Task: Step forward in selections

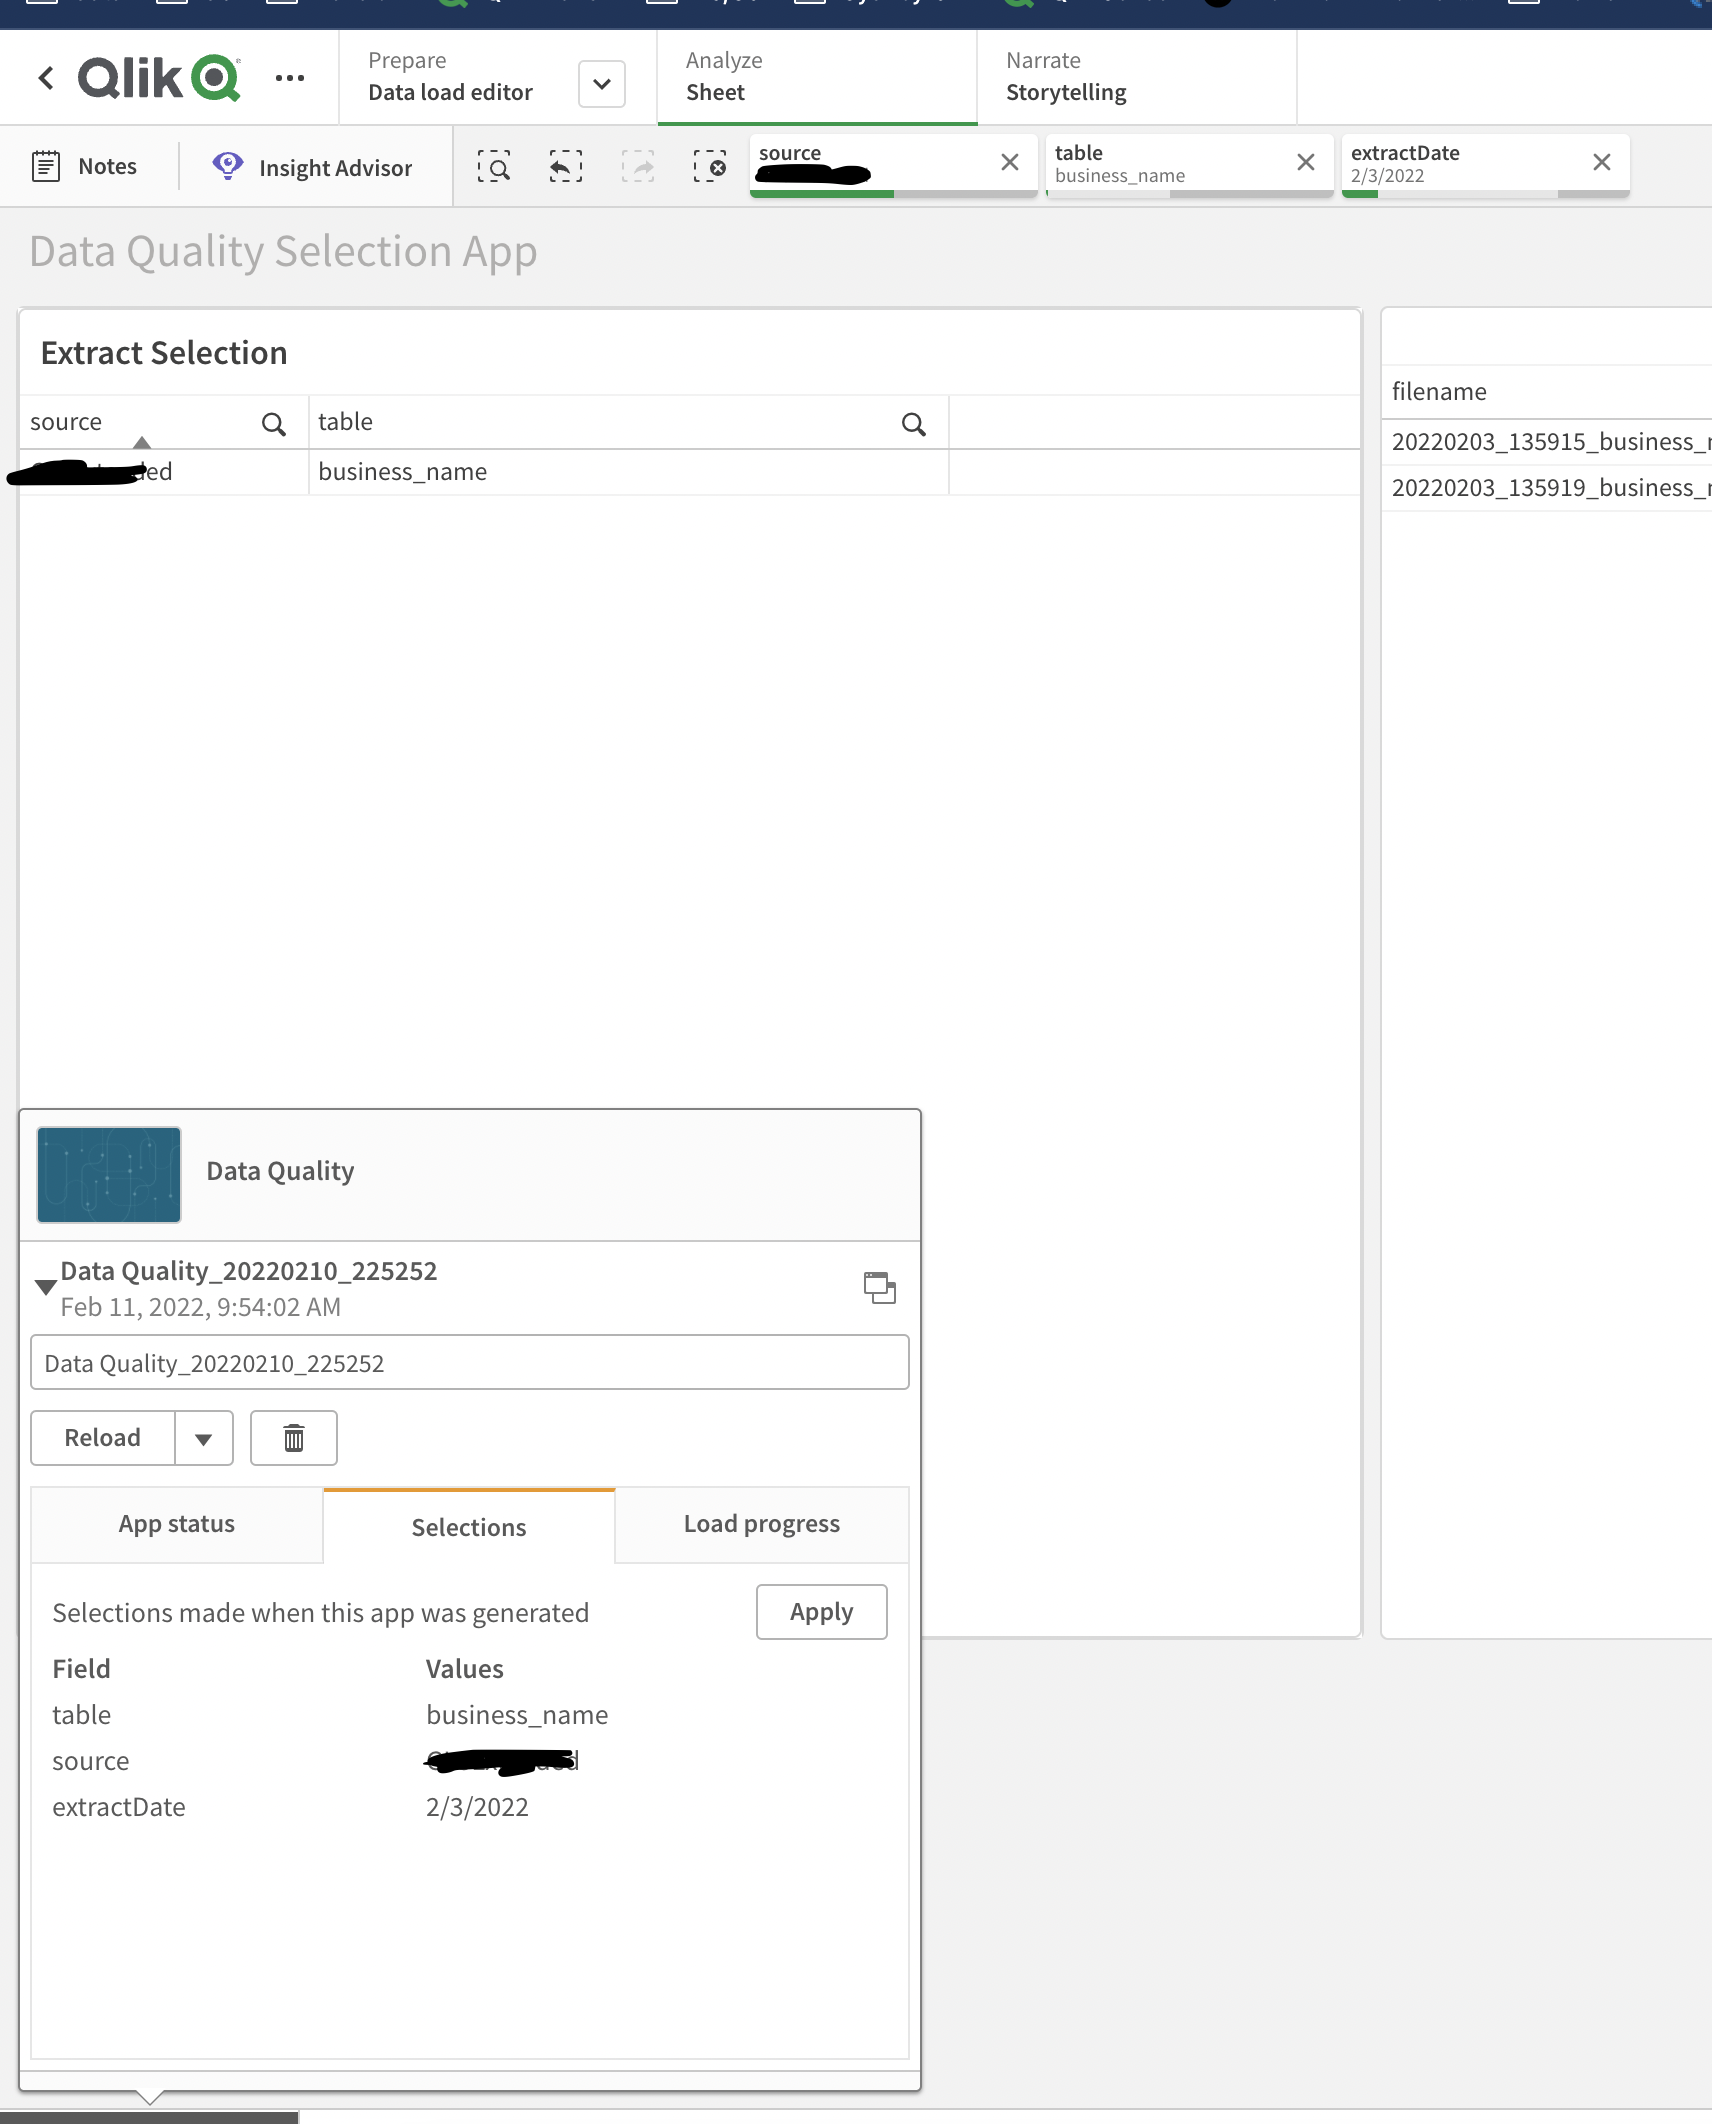Action: point(638,166)
